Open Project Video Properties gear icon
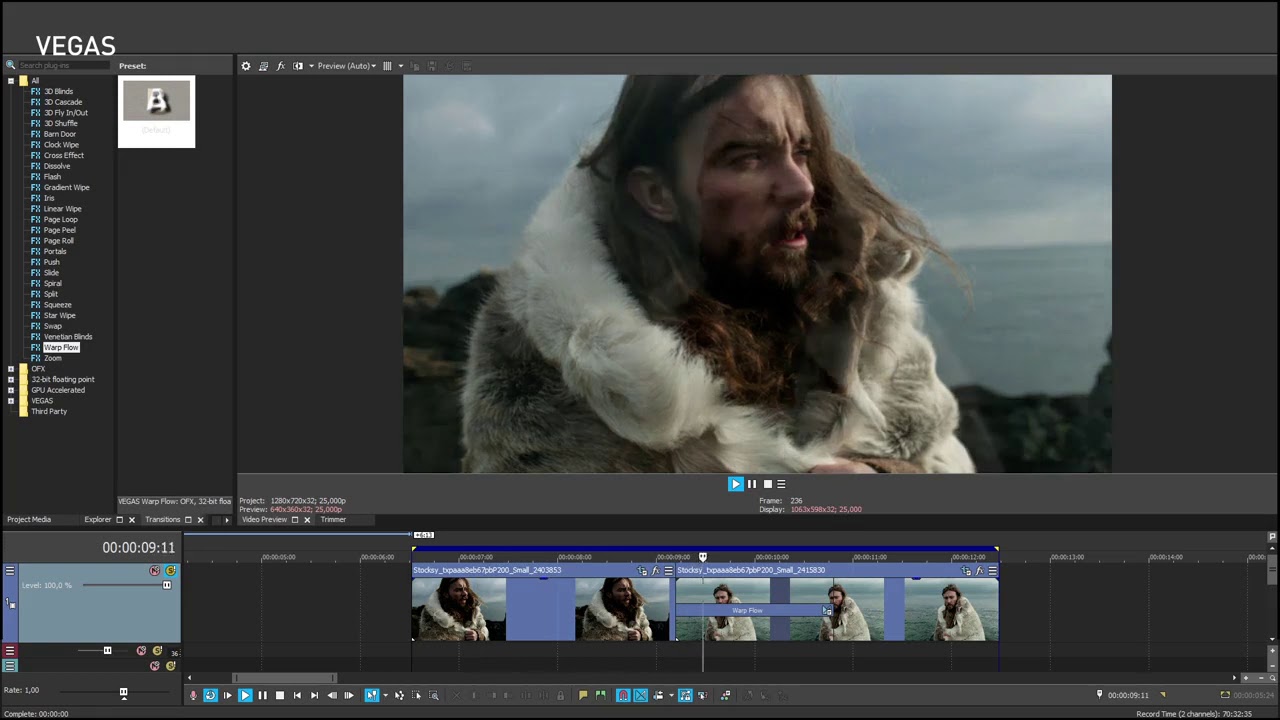 246,66
